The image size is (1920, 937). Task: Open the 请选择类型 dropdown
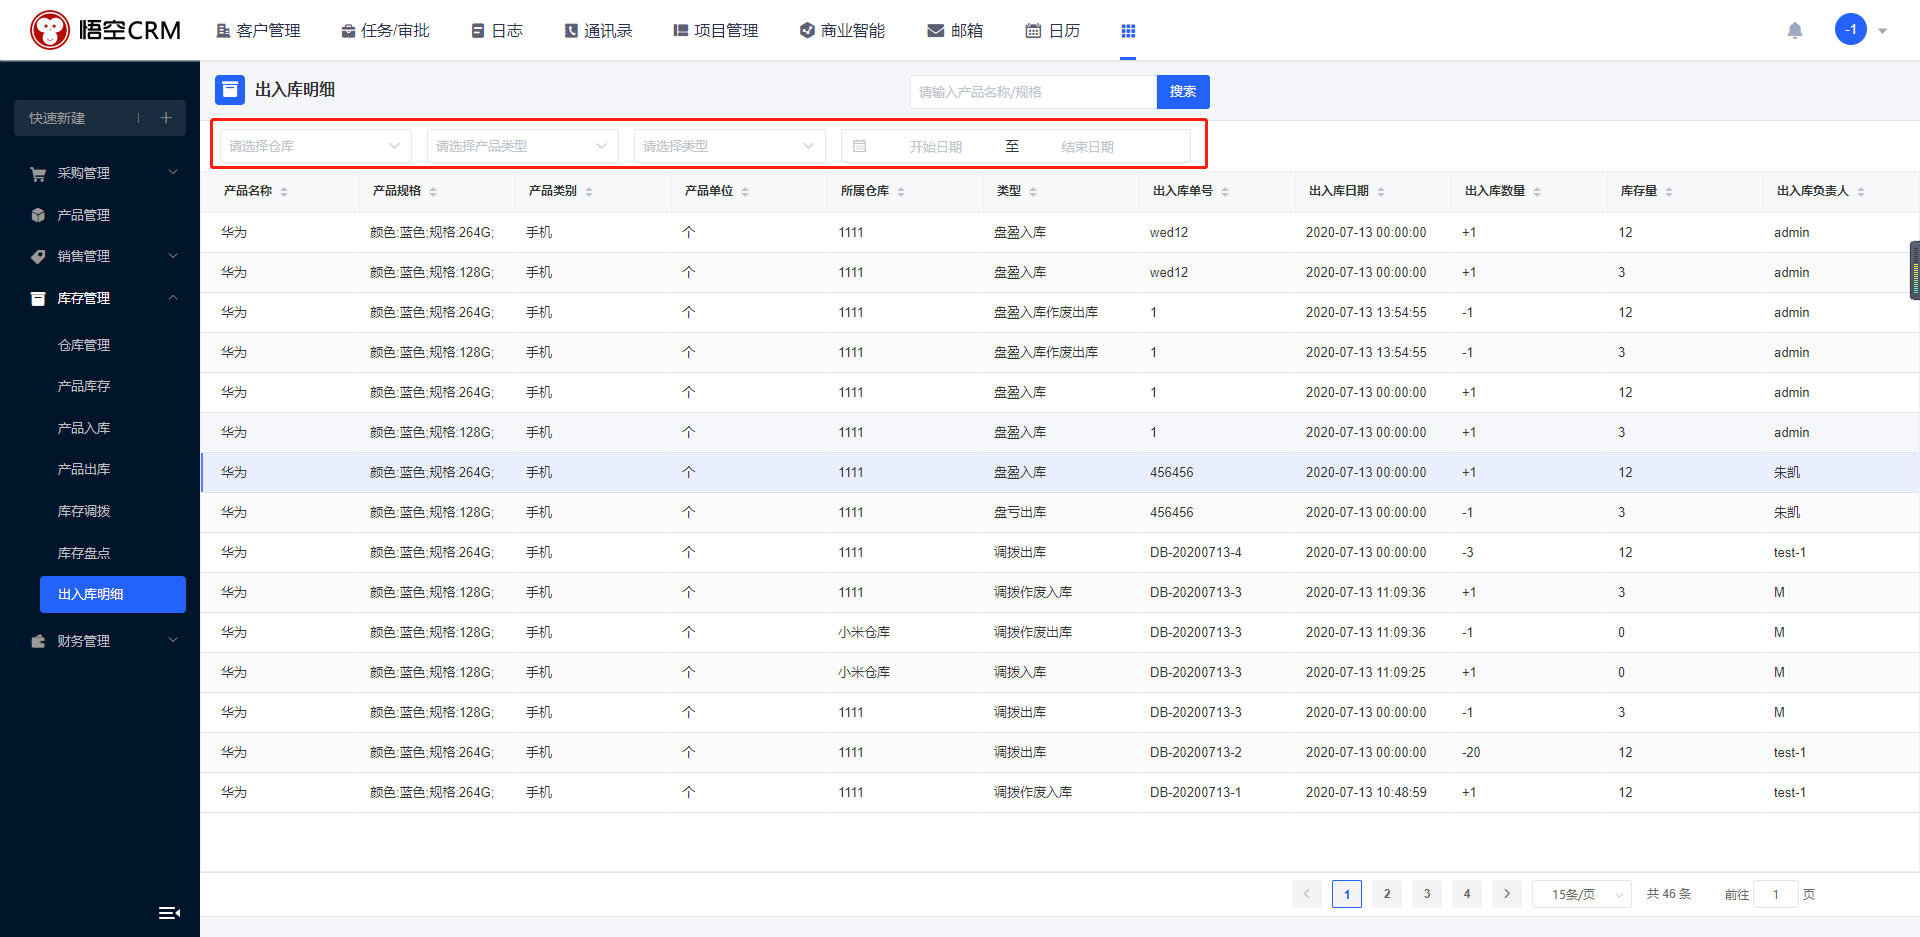point(729,146)
